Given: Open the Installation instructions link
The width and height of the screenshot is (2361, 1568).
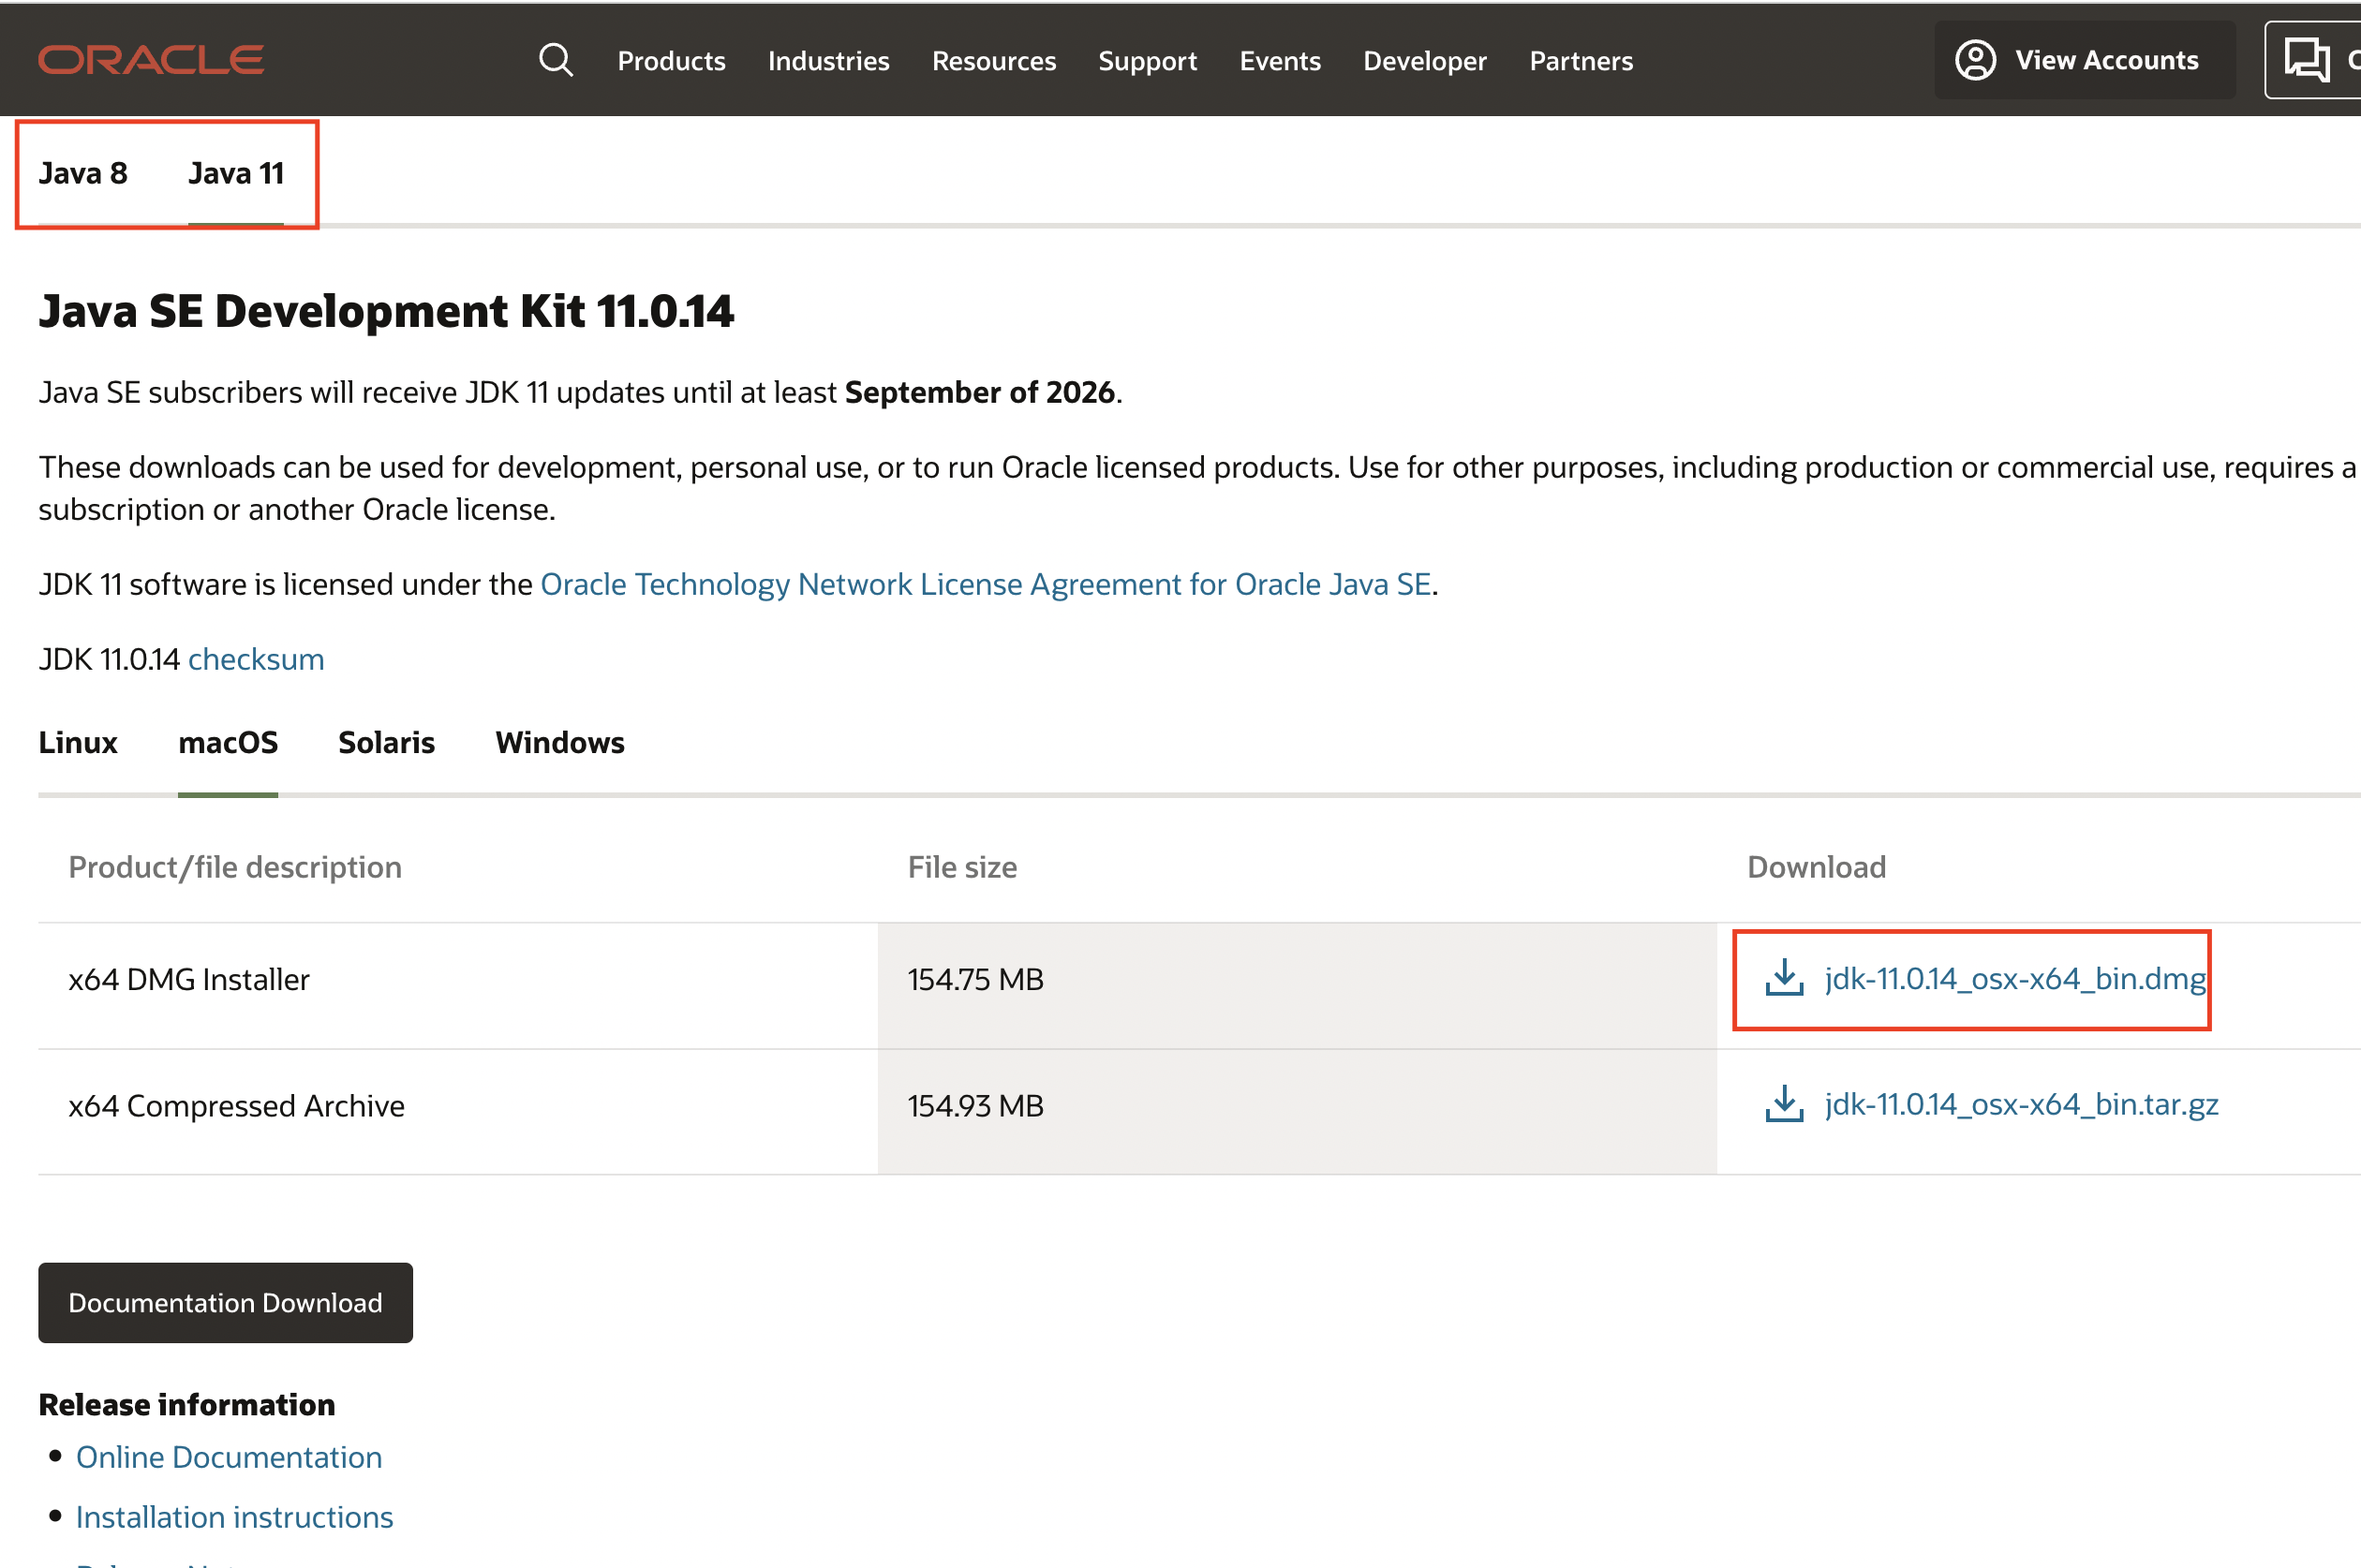Looking at the screenshot, I should pyautogui.click(x=234, y=1517).
